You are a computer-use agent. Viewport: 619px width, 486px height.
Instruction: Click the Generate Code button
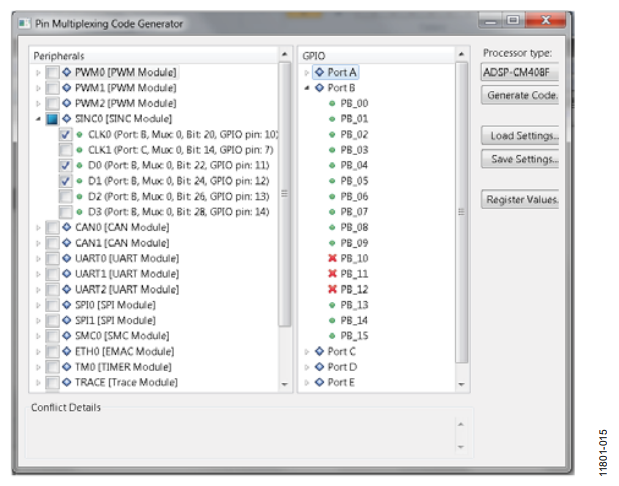520,95
